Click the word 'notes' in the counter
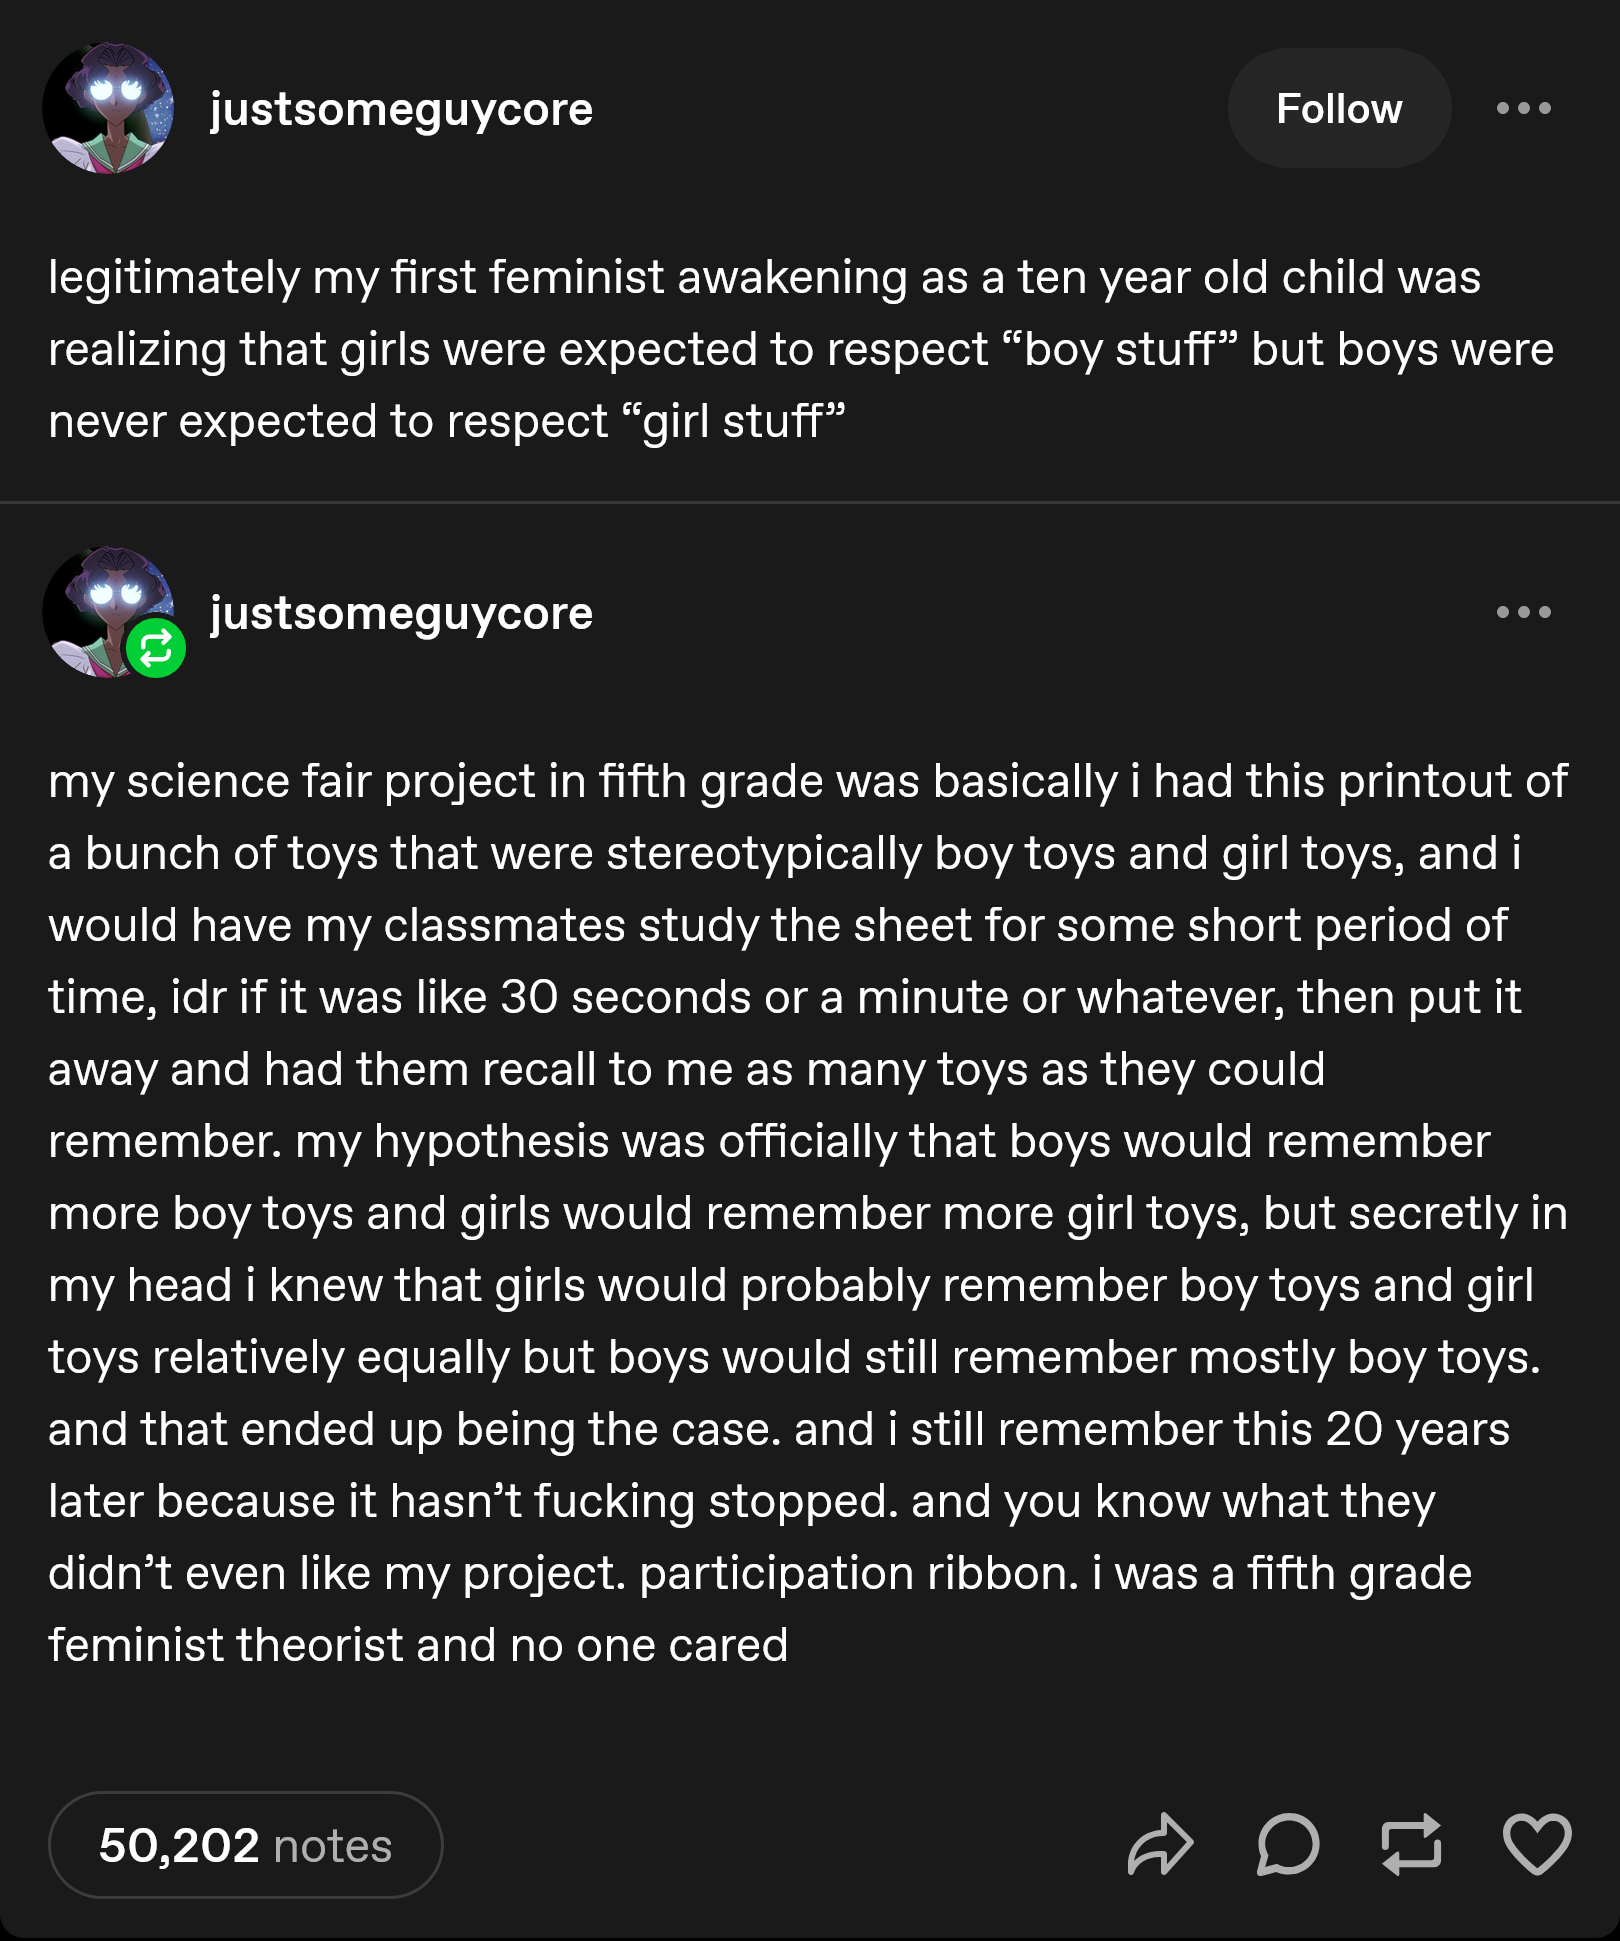Viewport: 1620px width, 1941px height. click(x=333, y=1846)
